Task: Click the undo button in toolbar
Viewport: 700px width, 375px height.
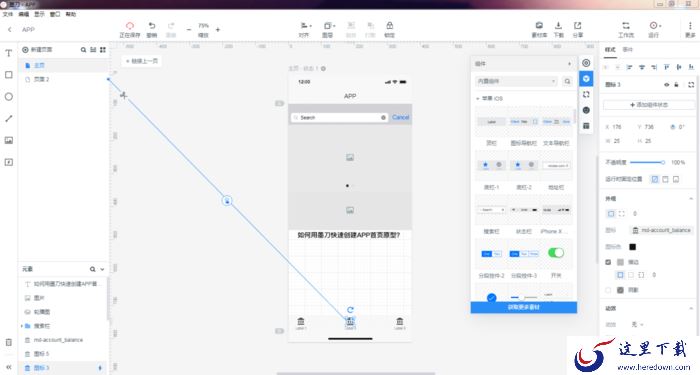Action: pos(152,29)
